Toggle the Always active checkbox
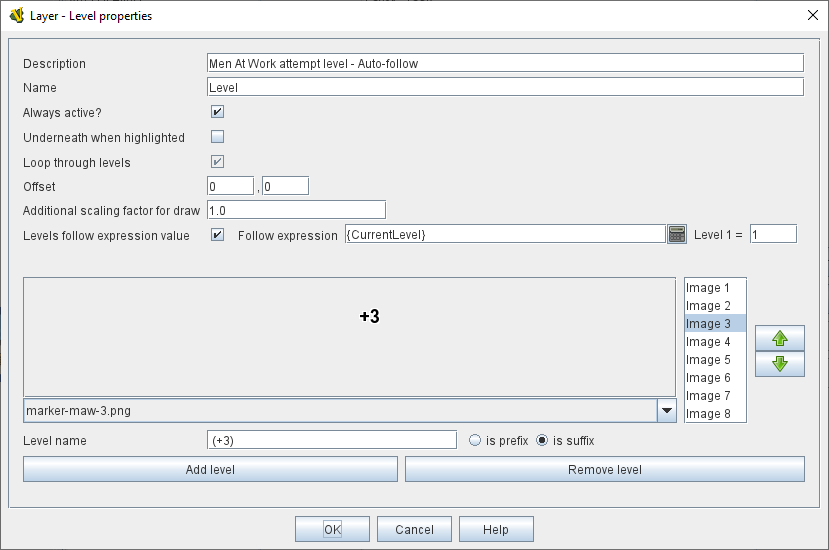Viewport: 829px width, 550px height. tap(217, 112)
